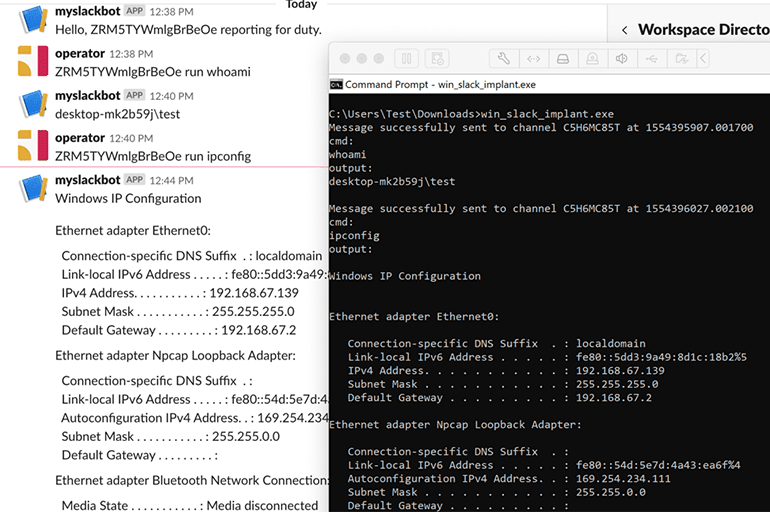Click 'whoami' in the Command Prompt output
Viewport: 770px width, 512px height.
pos(347,155)
